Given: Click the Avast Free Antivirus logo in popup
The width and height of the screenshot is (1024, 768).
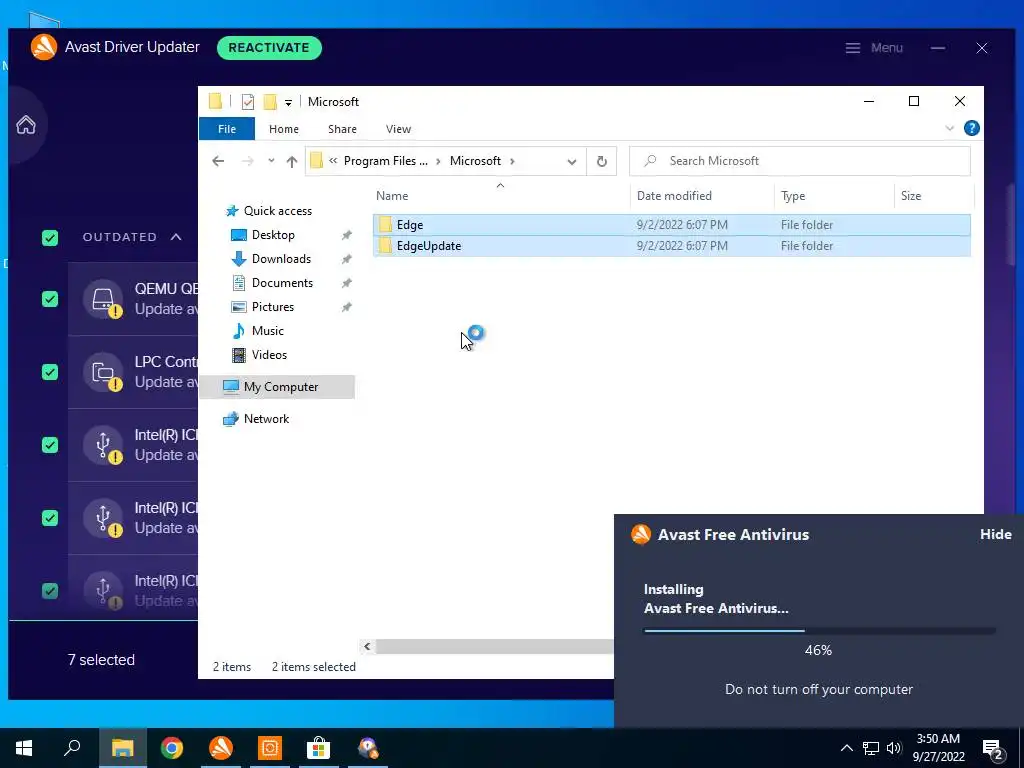Looking at the screenshot, I should 641,534.
